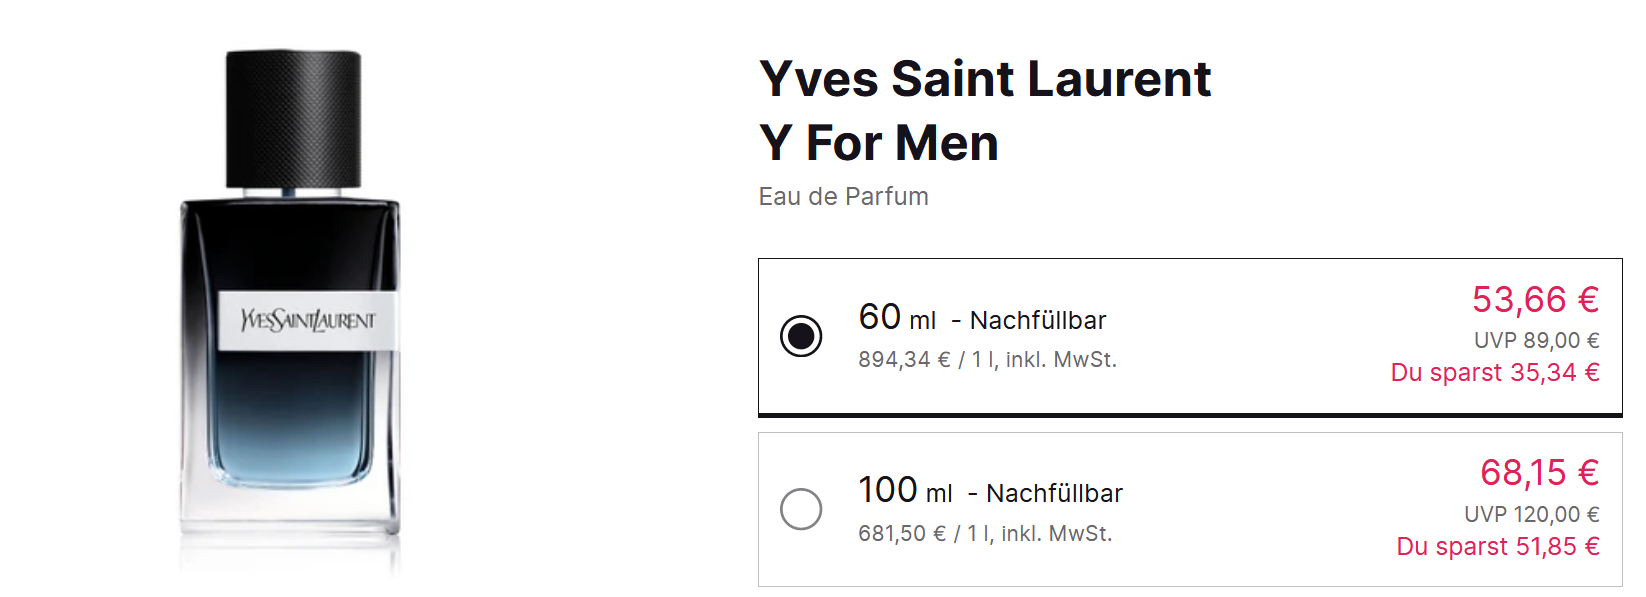Click the "60 ml" size text
1646x597 pixels.
pyautogui.click(x=897, y=318)
